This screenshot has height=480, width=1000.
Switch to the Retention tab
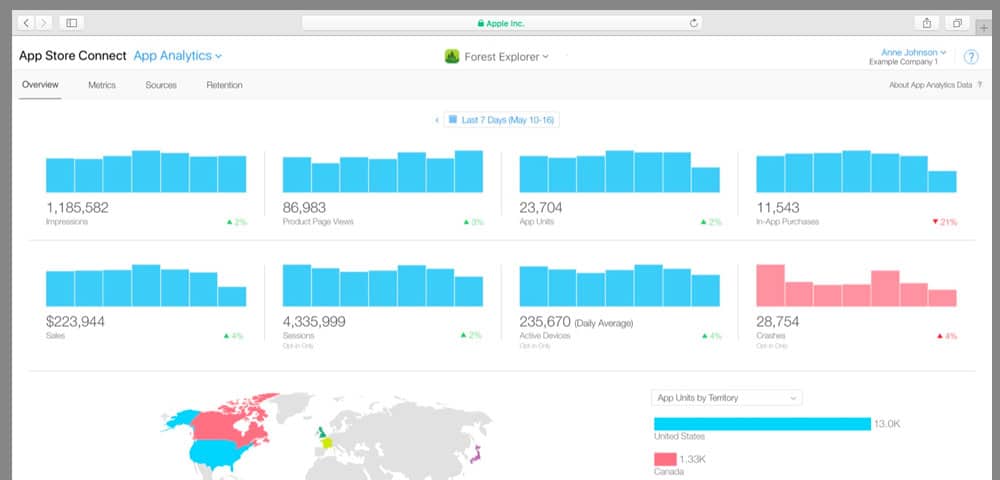click(224, 85)
